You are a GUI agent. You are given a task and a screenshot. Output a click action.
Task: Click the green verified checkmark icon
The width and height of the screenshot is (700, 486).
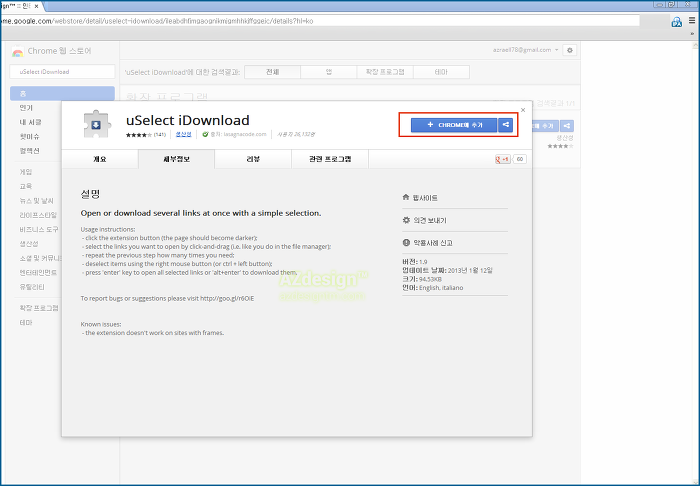[x=205, y=134]
